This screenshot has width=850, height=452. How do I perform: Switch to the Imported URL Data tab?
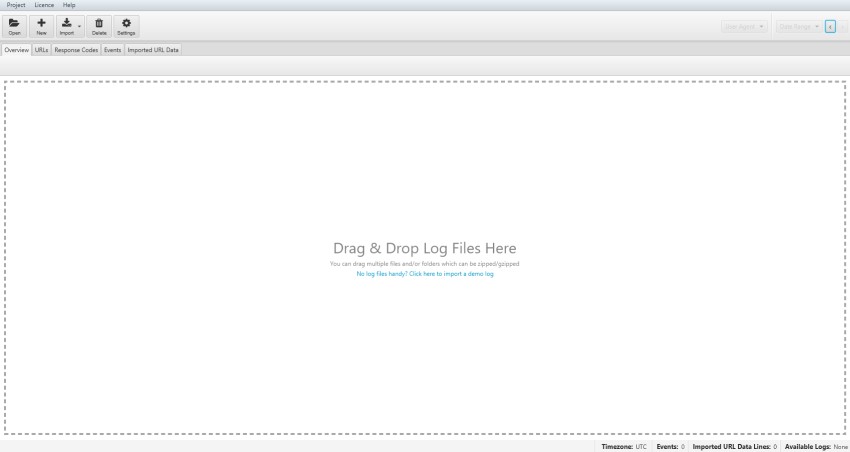153,50
